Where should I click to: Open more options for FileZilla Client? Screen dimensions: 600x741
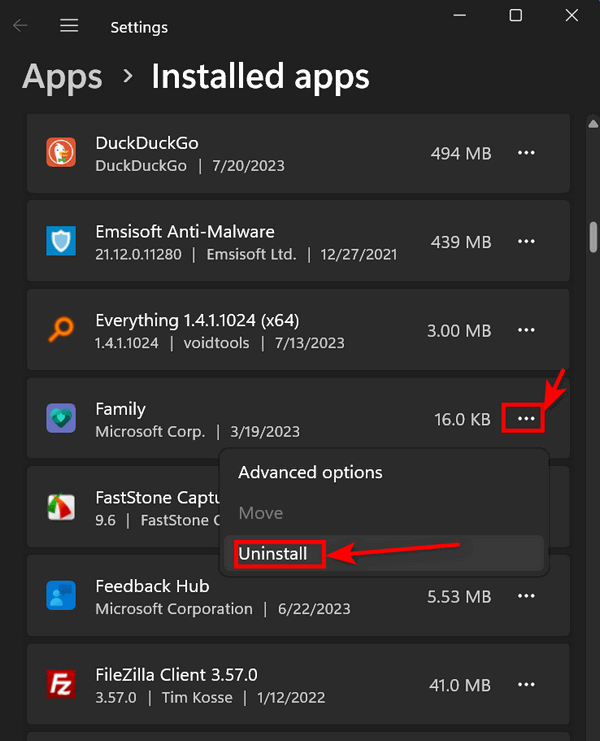(526, 684)
